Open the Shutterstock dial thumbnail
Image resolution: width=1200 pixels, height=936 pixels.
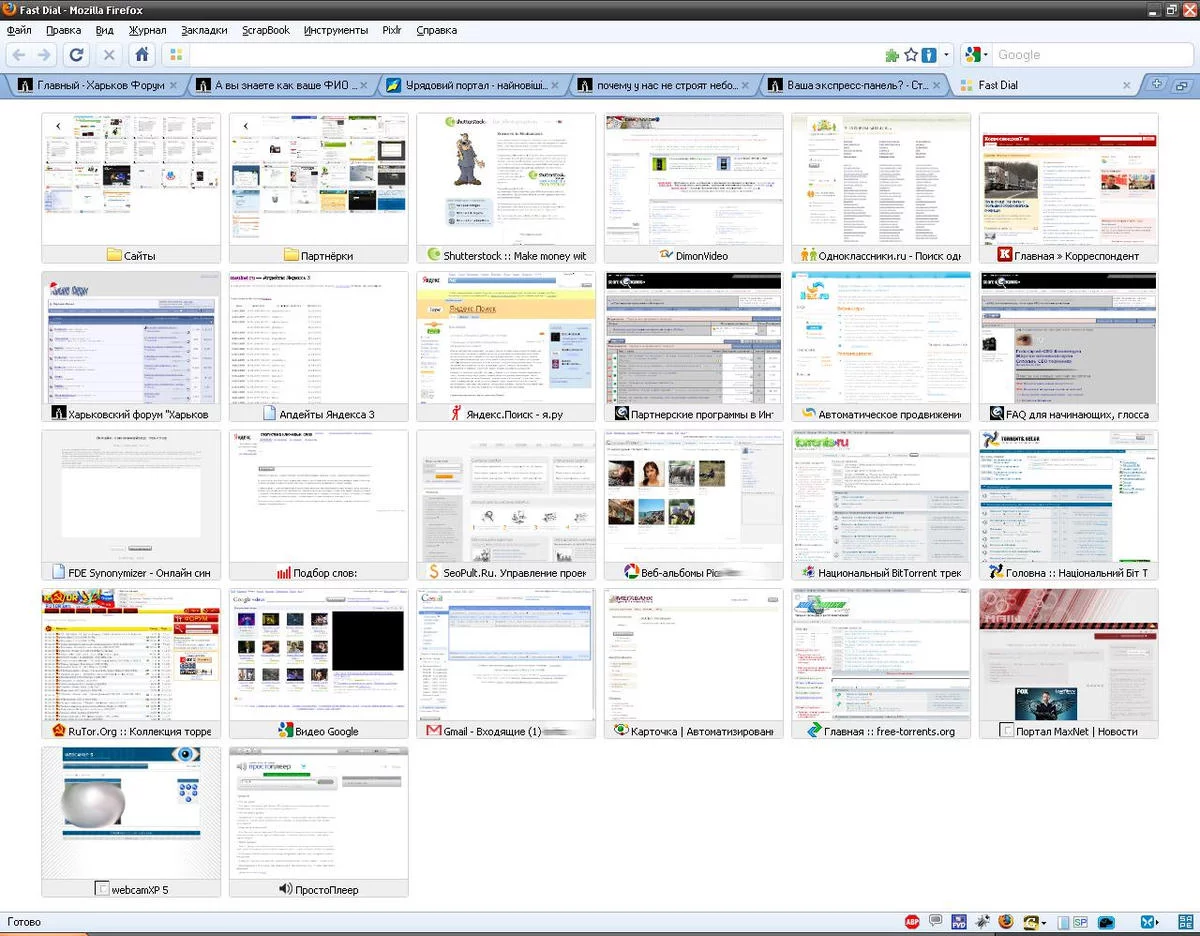506,188
